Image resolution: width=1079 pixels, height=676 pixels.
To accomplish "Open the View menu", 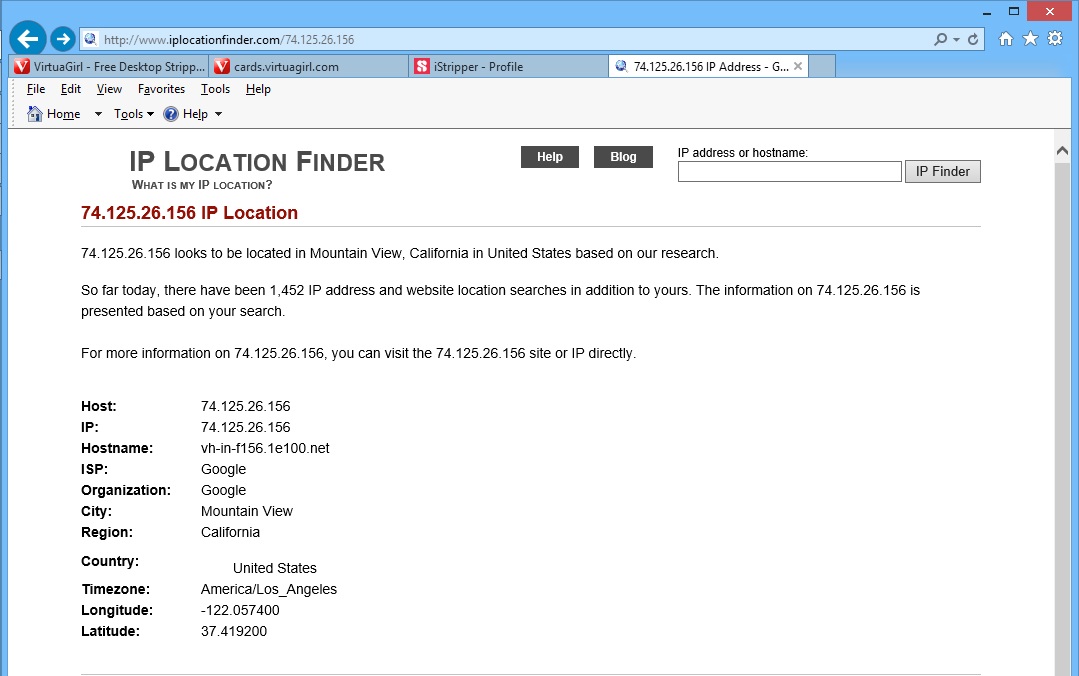I will pos(109,89).
